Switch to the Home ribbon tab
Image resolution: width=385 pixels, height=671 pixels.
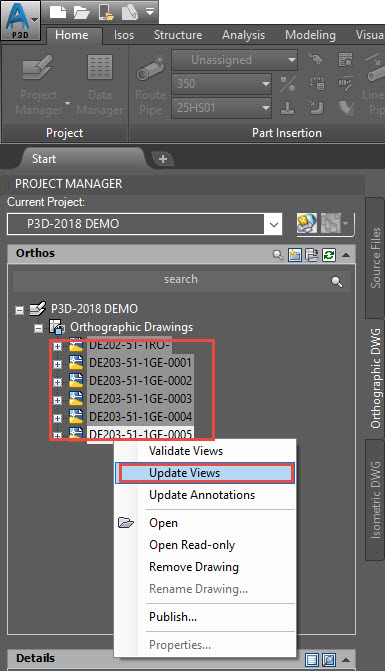coord(72,35)
